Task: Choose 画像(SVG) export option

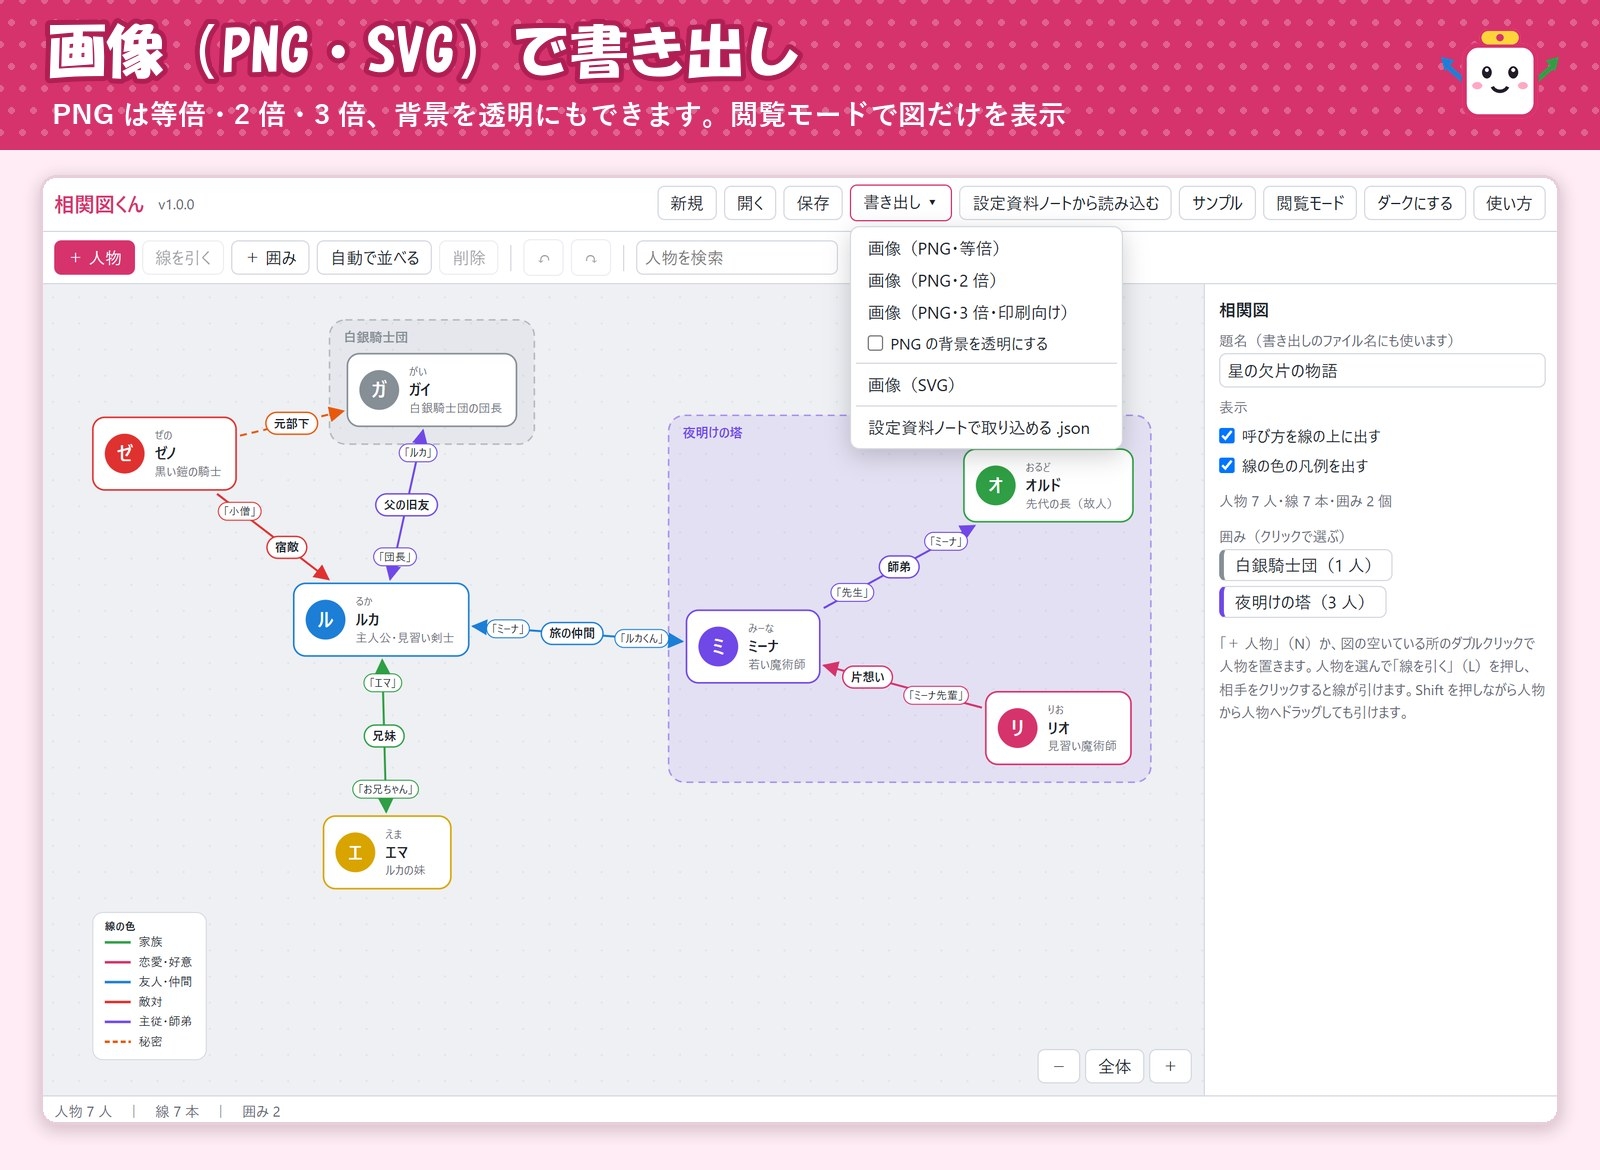Action: [x=985, y=385]
